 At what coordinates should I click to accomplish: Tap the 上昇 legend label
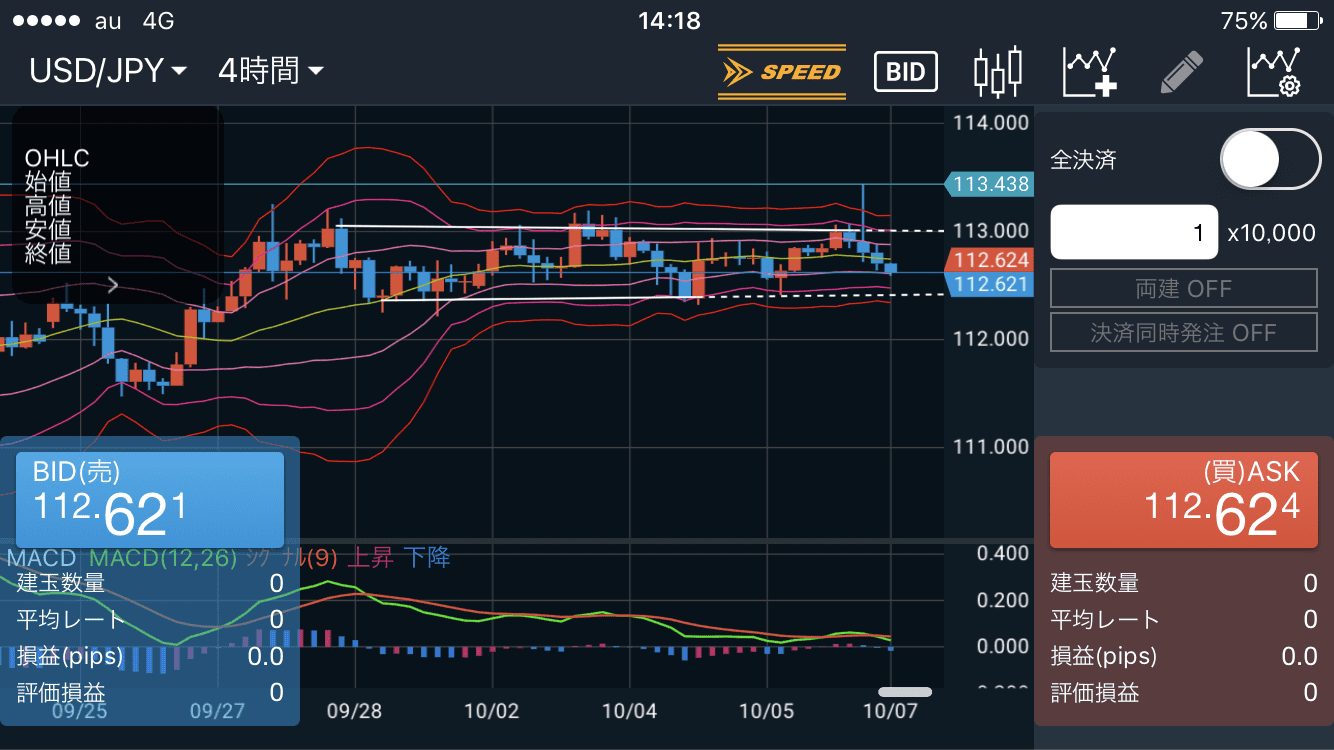[x=369, y=558]
